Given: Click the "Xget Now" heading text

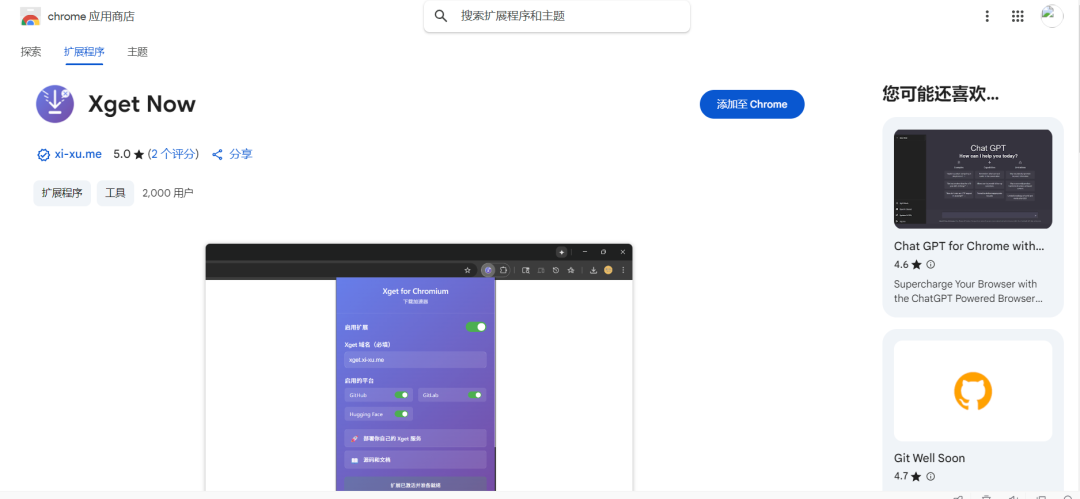Looking at the screenshot, I should (142, 104).
